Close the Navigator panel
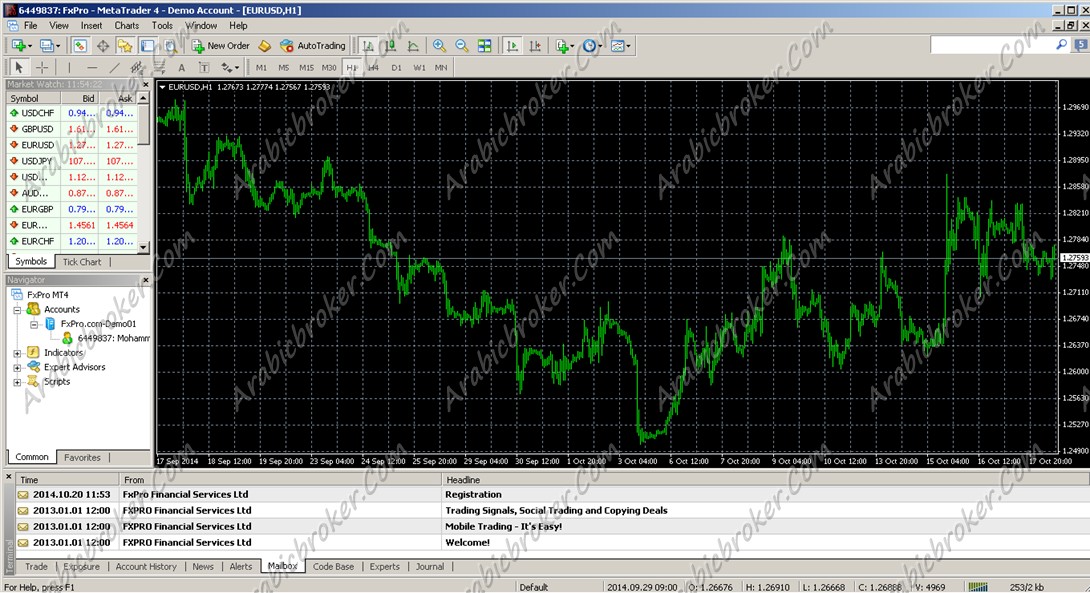Screen dimensions: 1090x593 click(145, 279)
